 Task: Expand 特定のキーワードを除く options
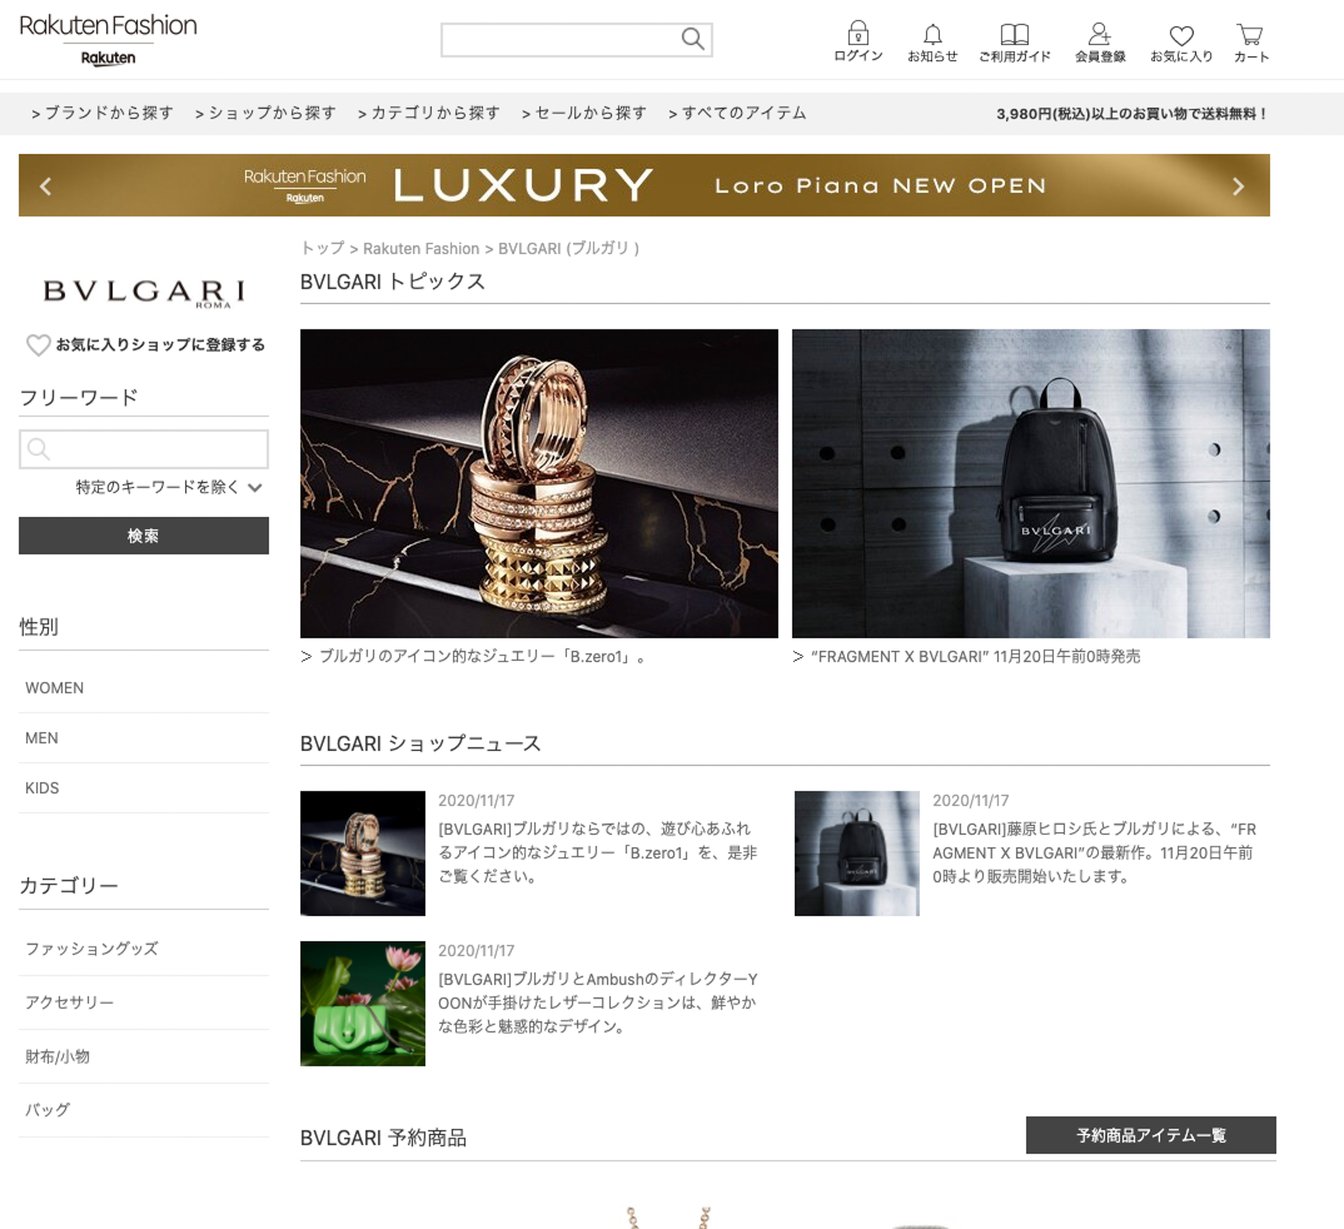point(255,488)
